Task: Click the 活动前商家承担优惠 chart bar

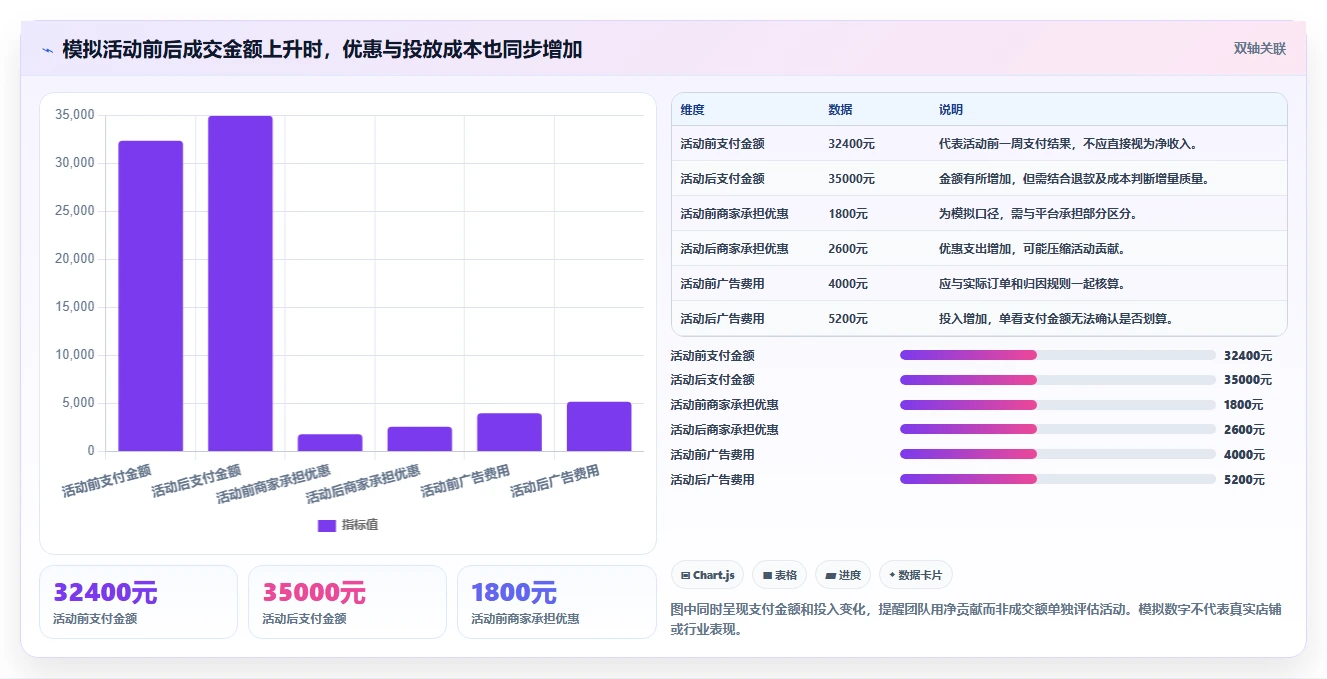Action: (330, 442)
